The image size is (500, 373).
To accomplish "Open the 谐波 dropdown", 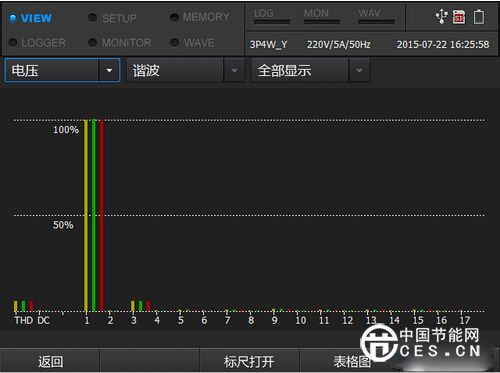I will coord(186,70).
